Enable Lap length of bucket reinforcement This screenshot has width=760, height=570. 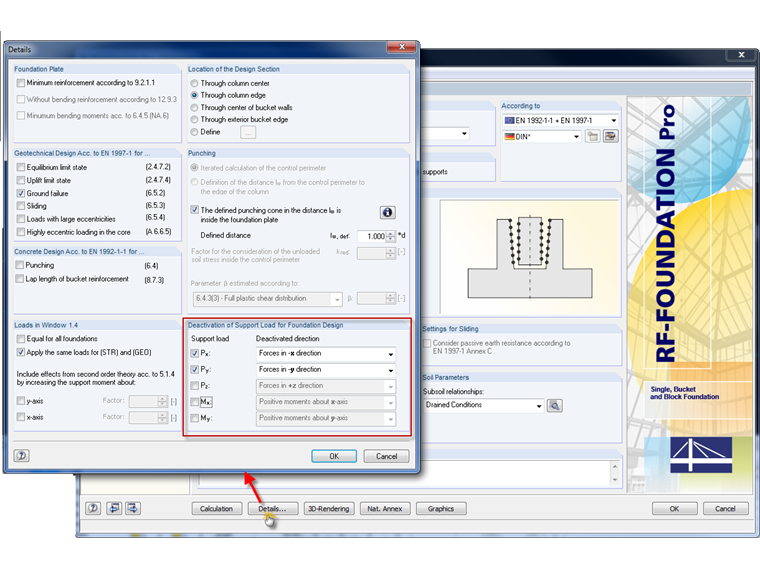pos(19,279)
